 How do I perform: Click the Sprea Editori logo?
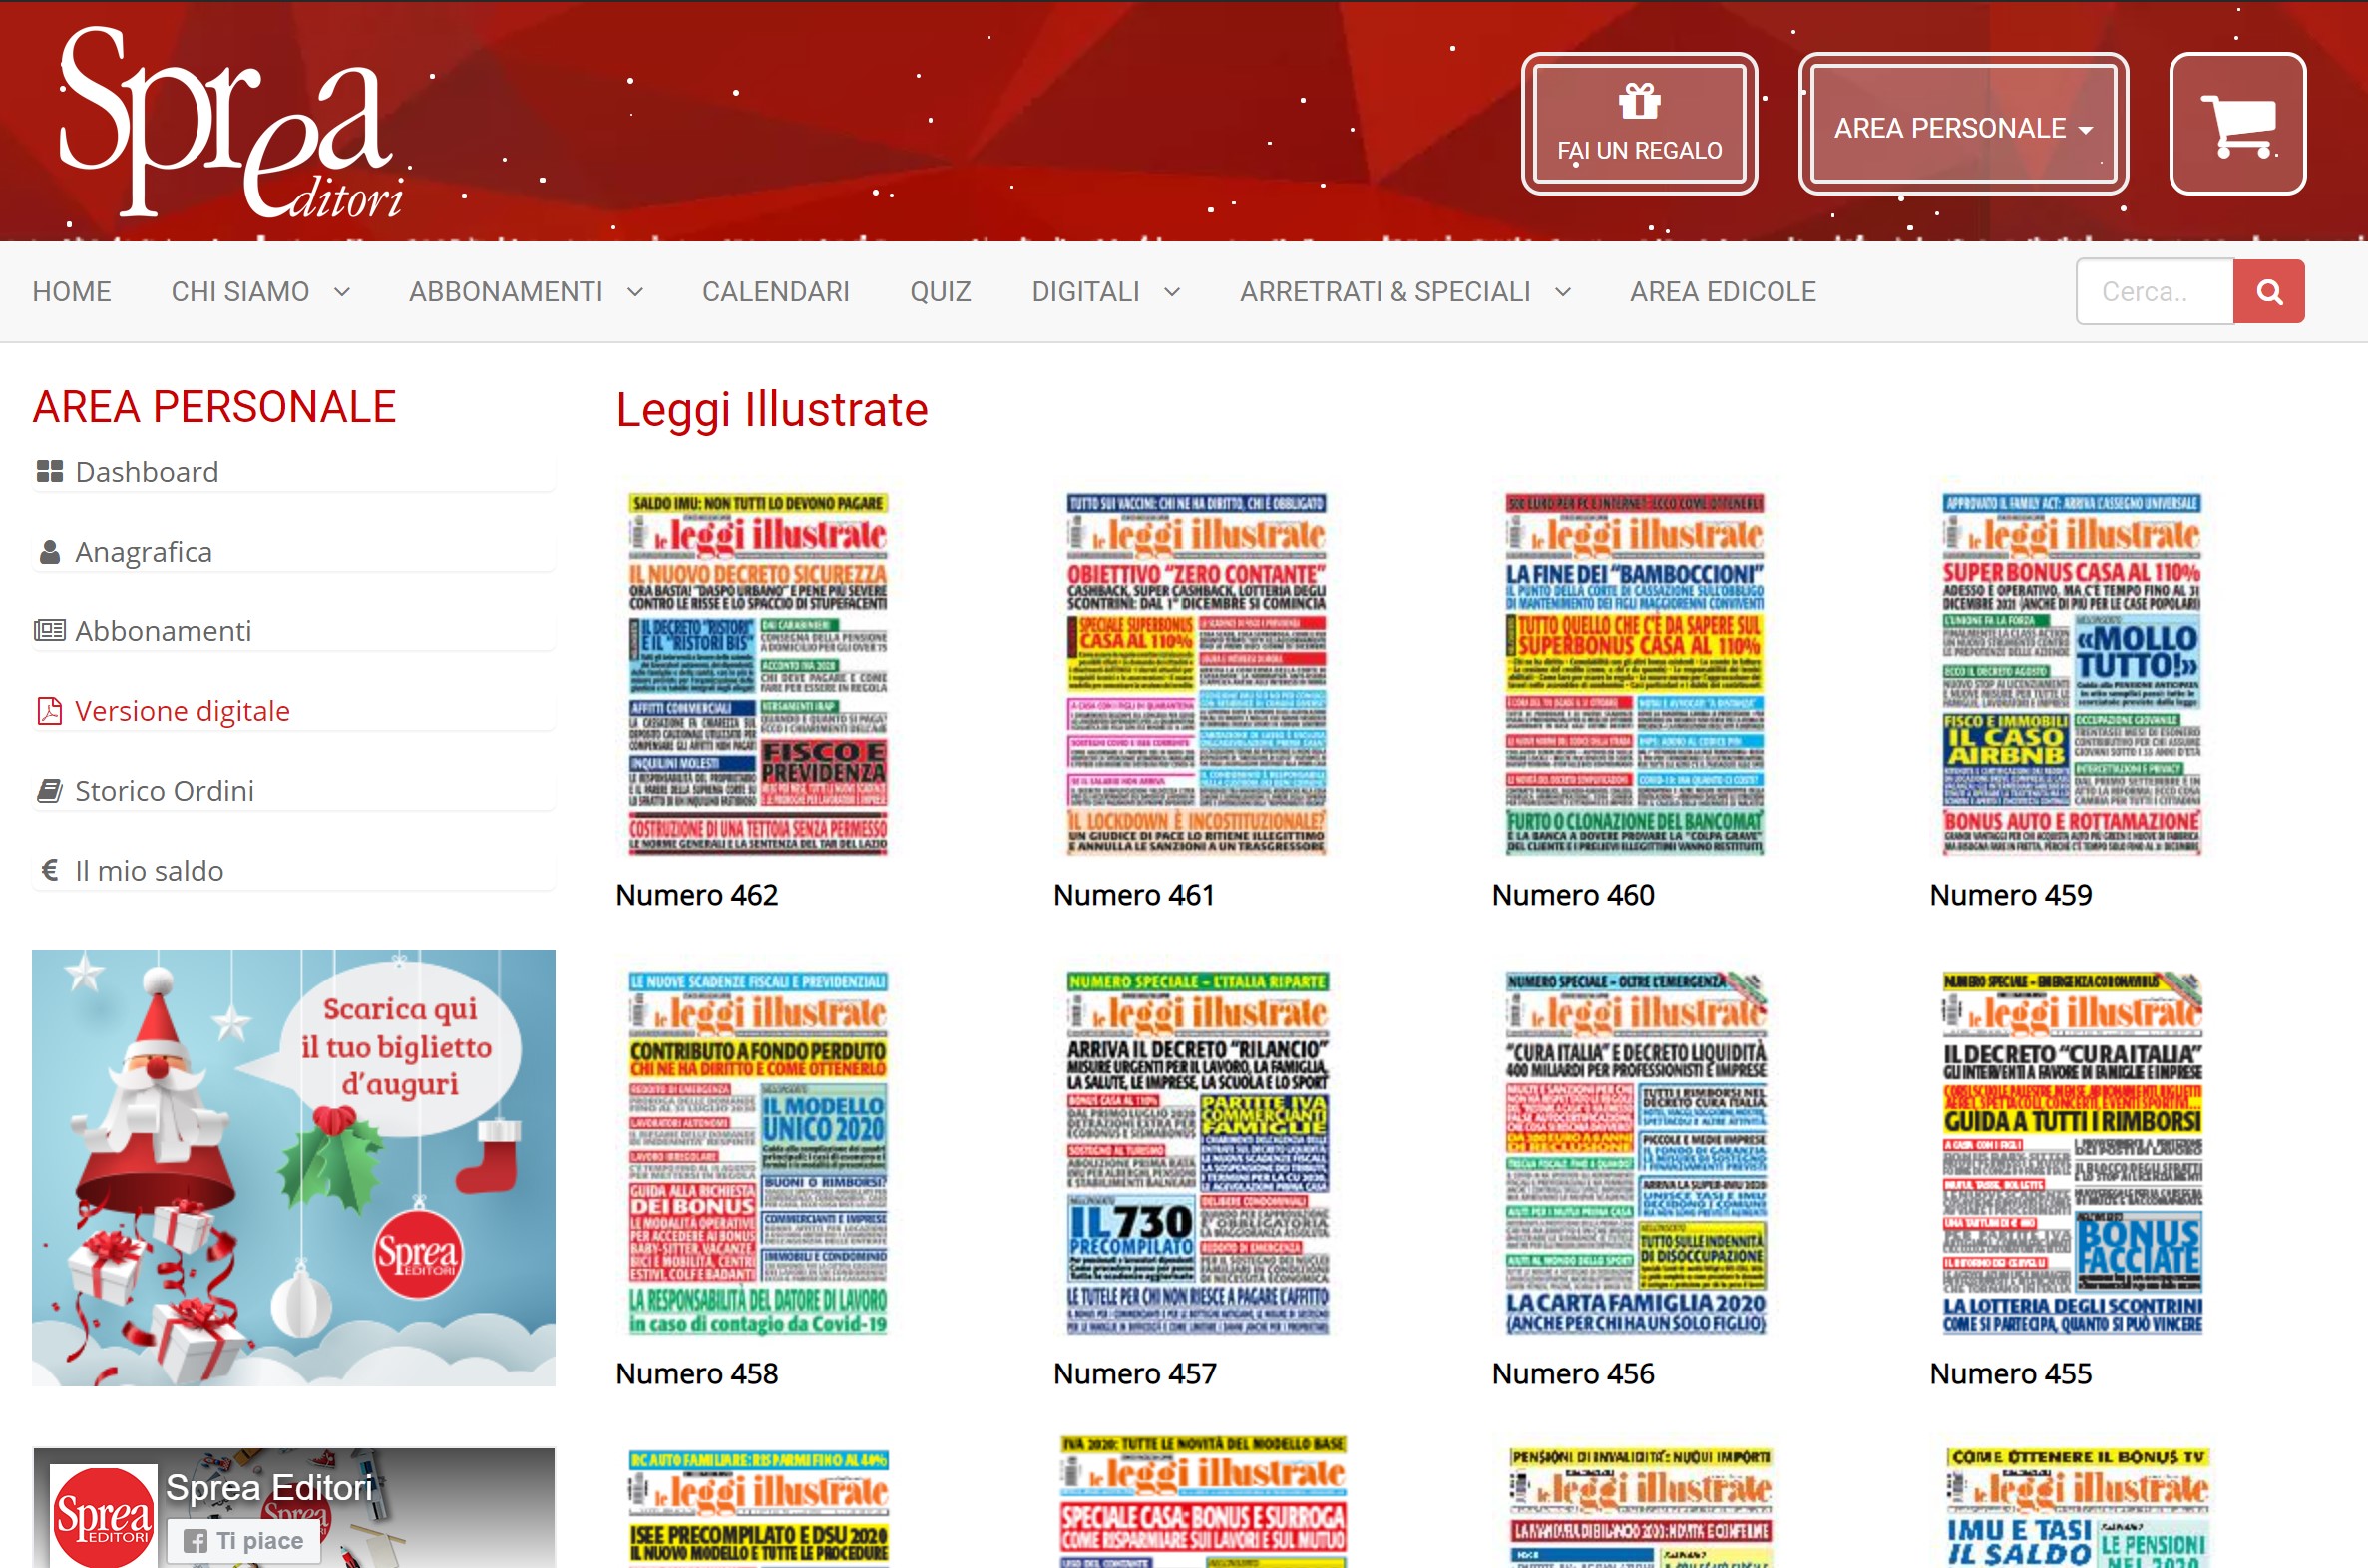232,122
